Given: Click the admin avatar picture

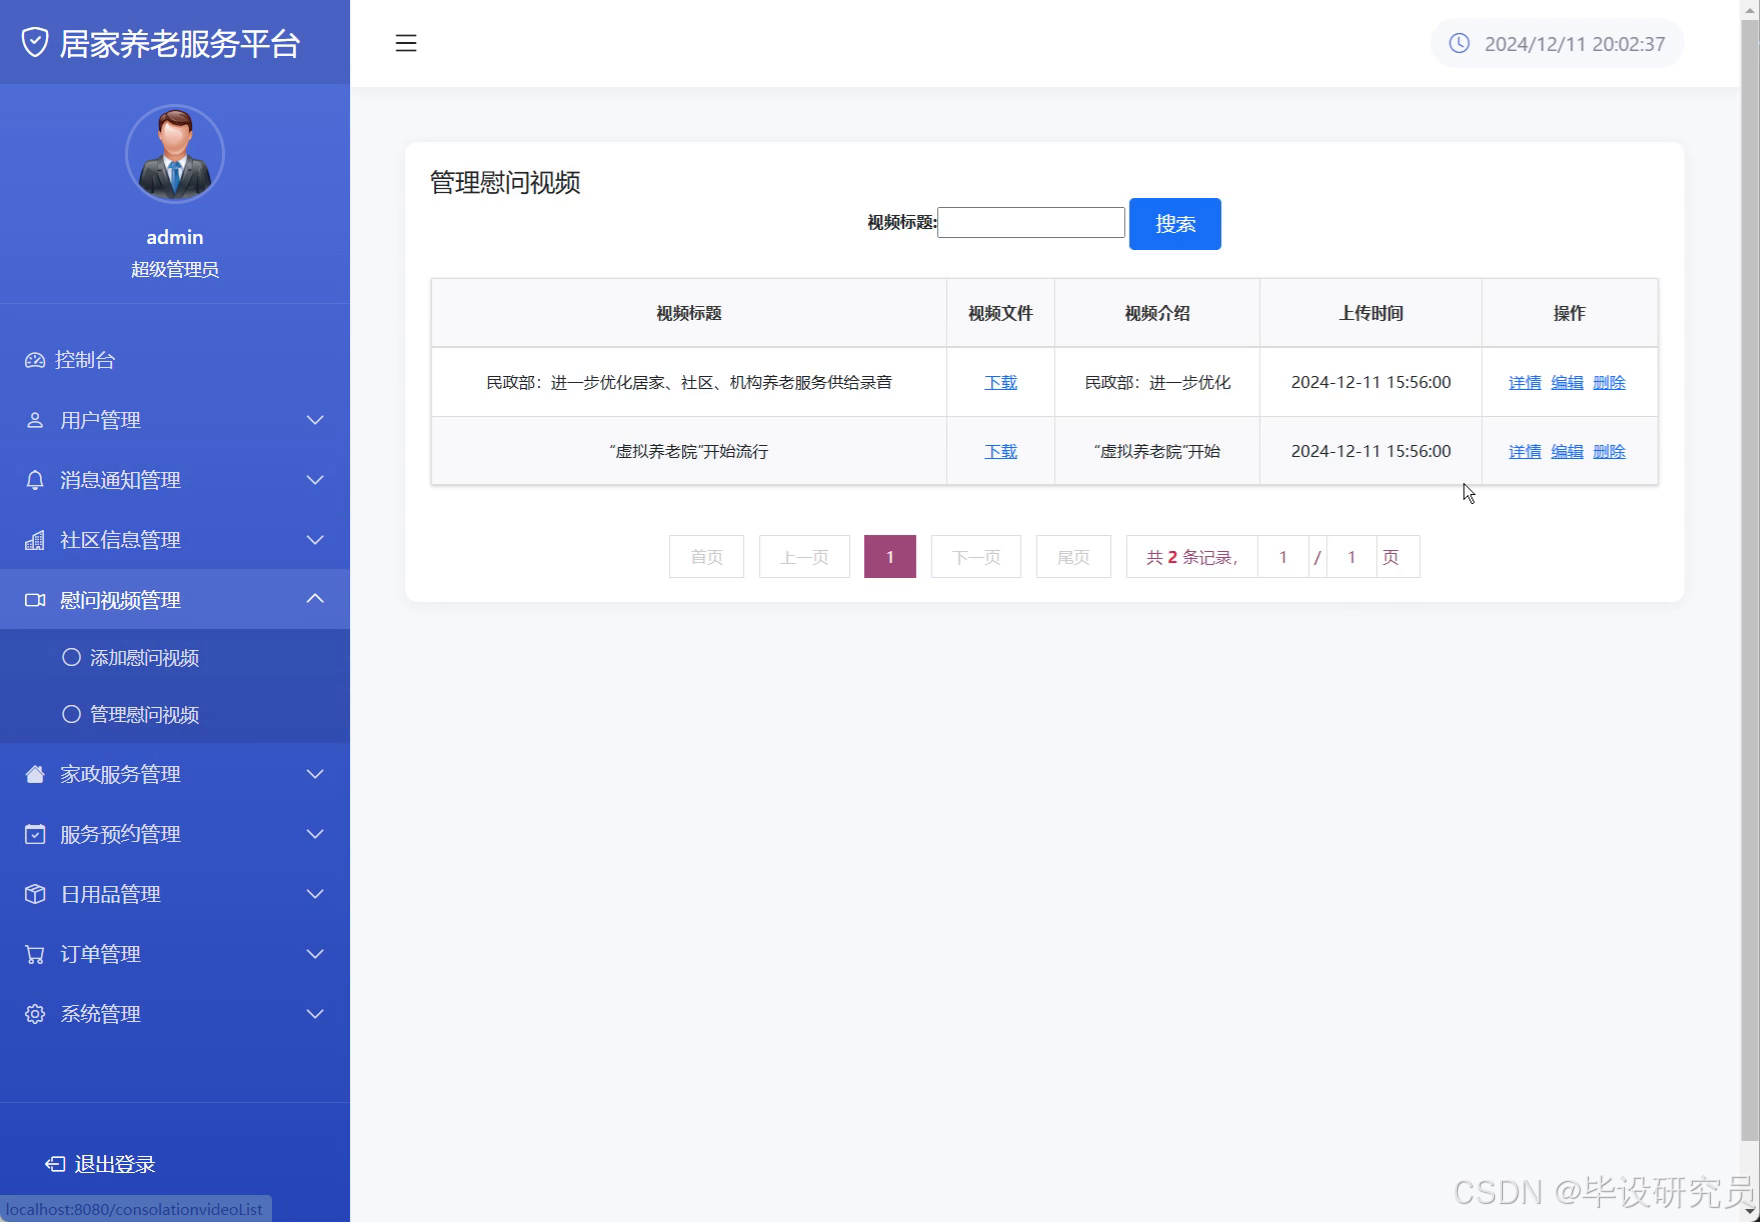Looking at the screenshot, I should [x=175, y=154].
